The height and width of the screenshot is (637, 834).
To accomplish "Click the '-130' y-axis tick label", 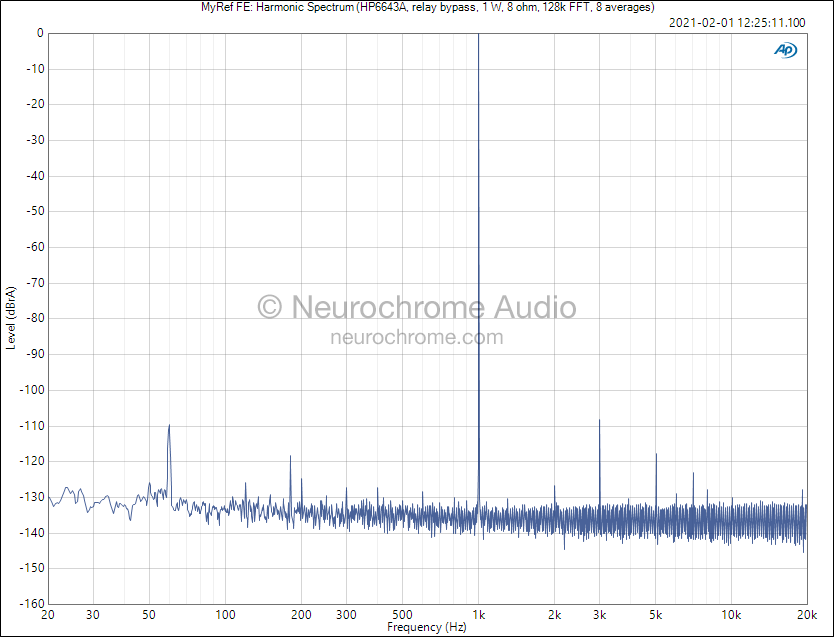I will [x=33, y=497].
